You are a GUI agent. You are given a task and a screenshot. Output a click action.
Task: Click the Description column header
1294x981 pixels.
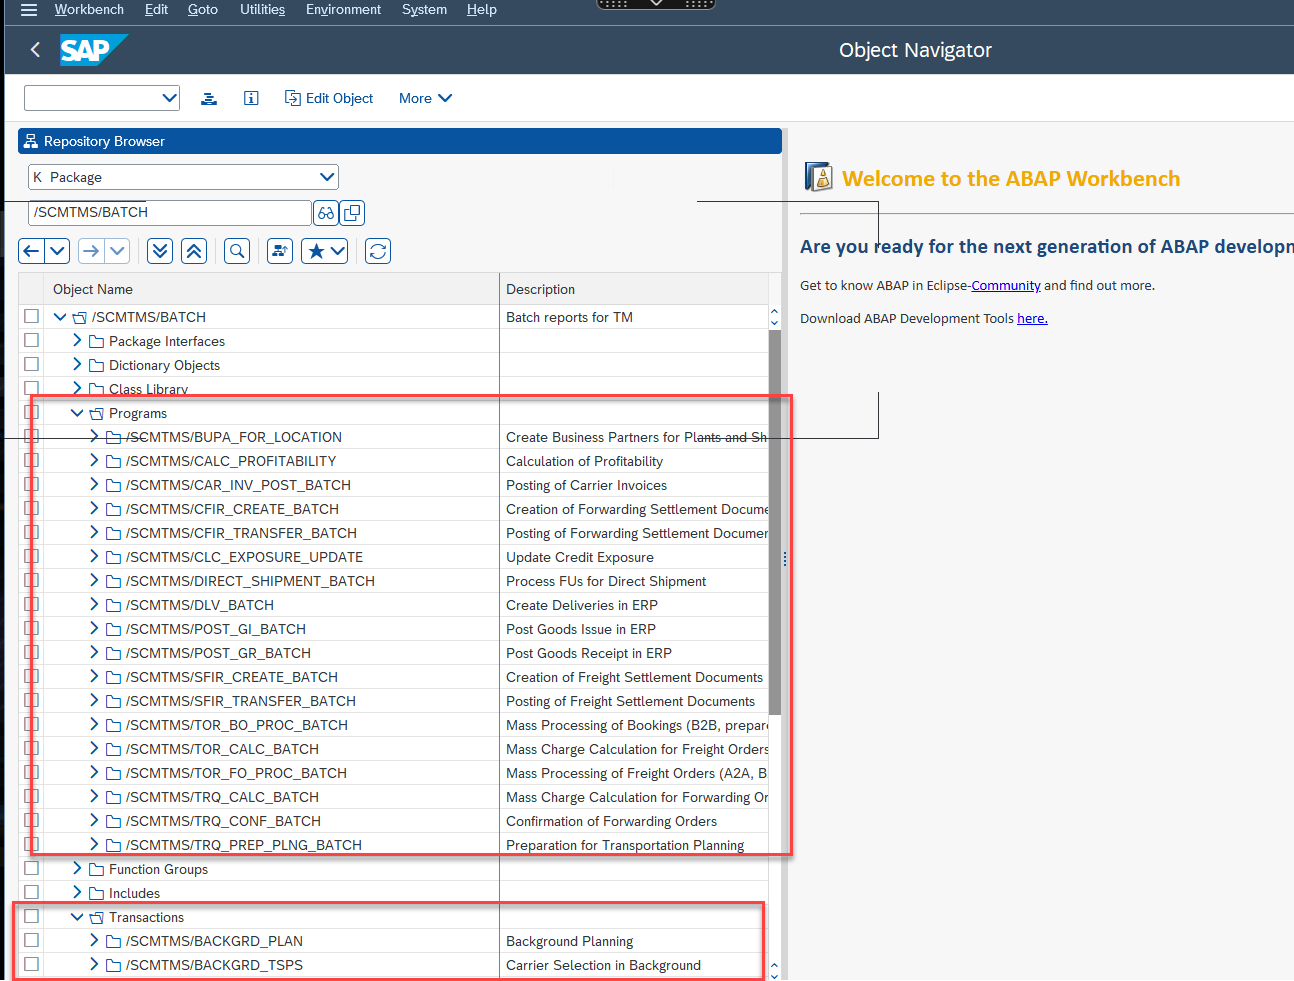point(634,289)
